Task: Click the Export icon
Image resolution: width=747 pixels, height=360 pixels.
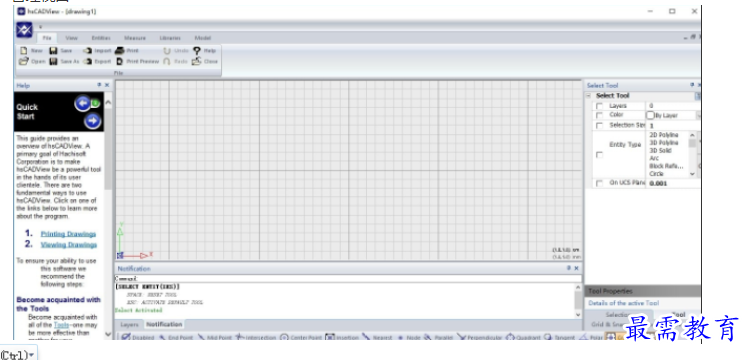Action: (x=88, y=61)
